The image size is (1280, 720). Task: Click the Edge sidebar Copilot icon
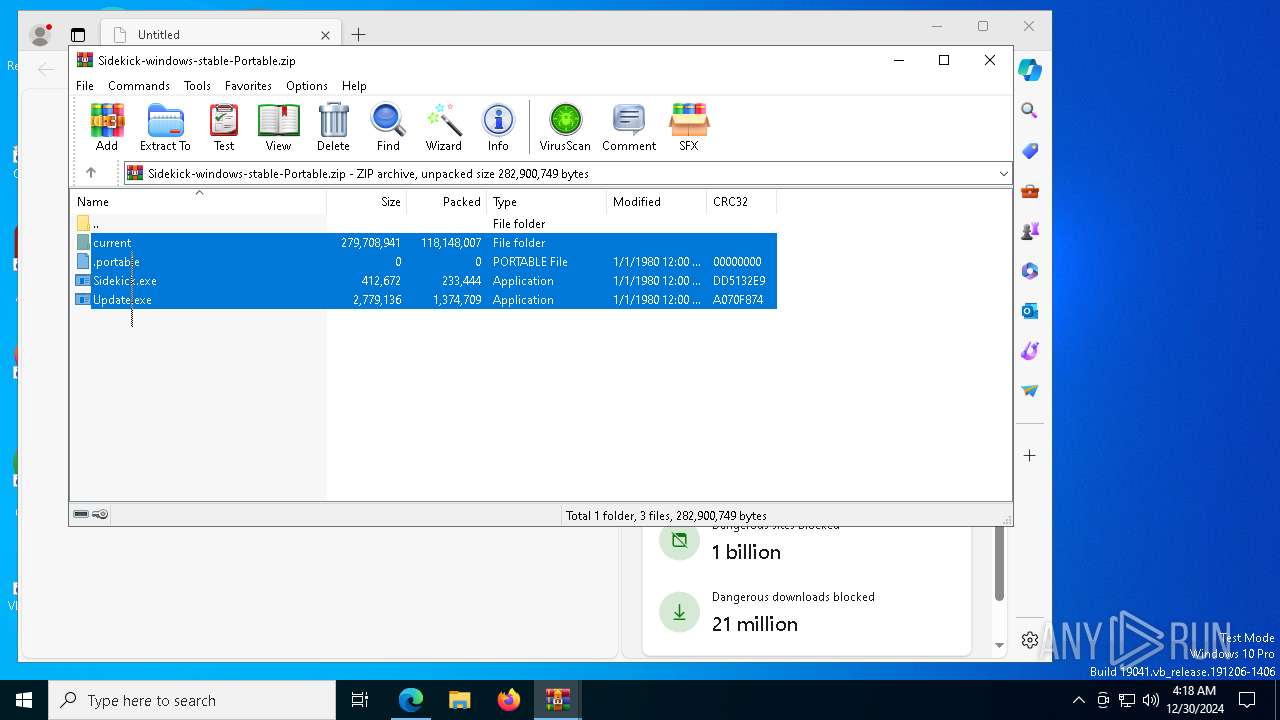point(1029,70)
